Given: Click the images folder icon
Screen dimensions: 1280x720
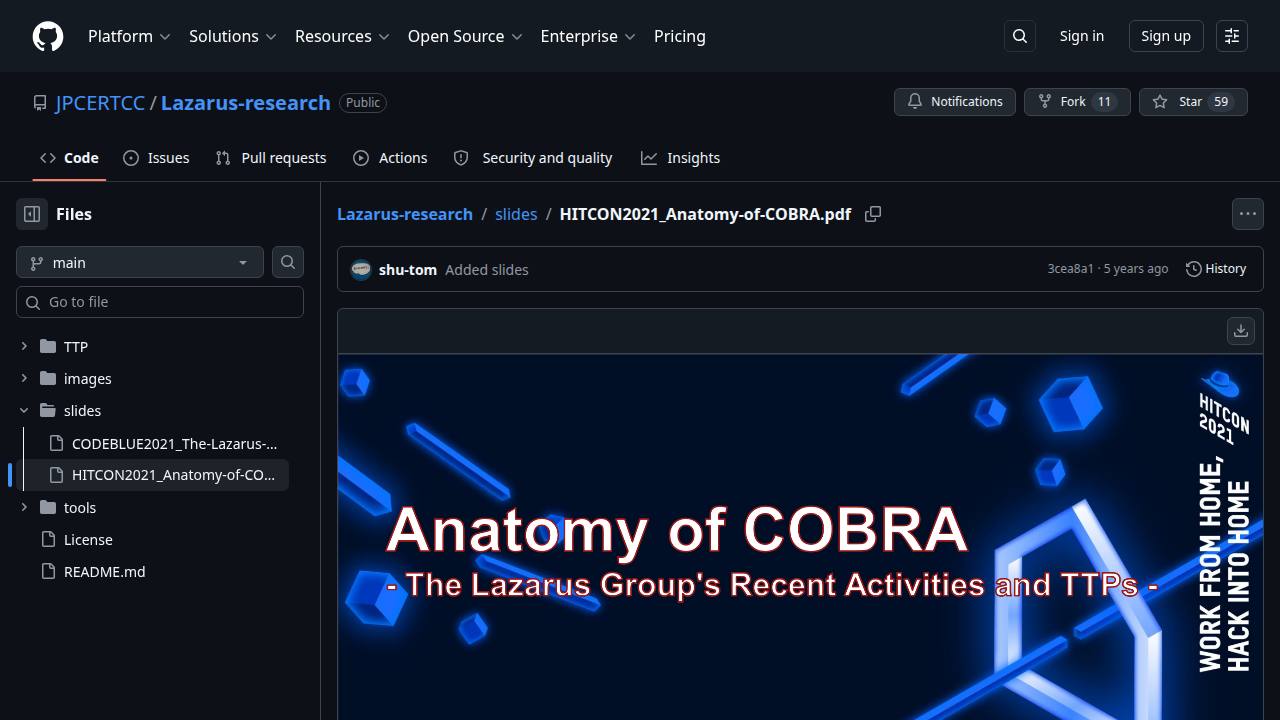Looking at the screenshot, I should click(x=48, y=378).
